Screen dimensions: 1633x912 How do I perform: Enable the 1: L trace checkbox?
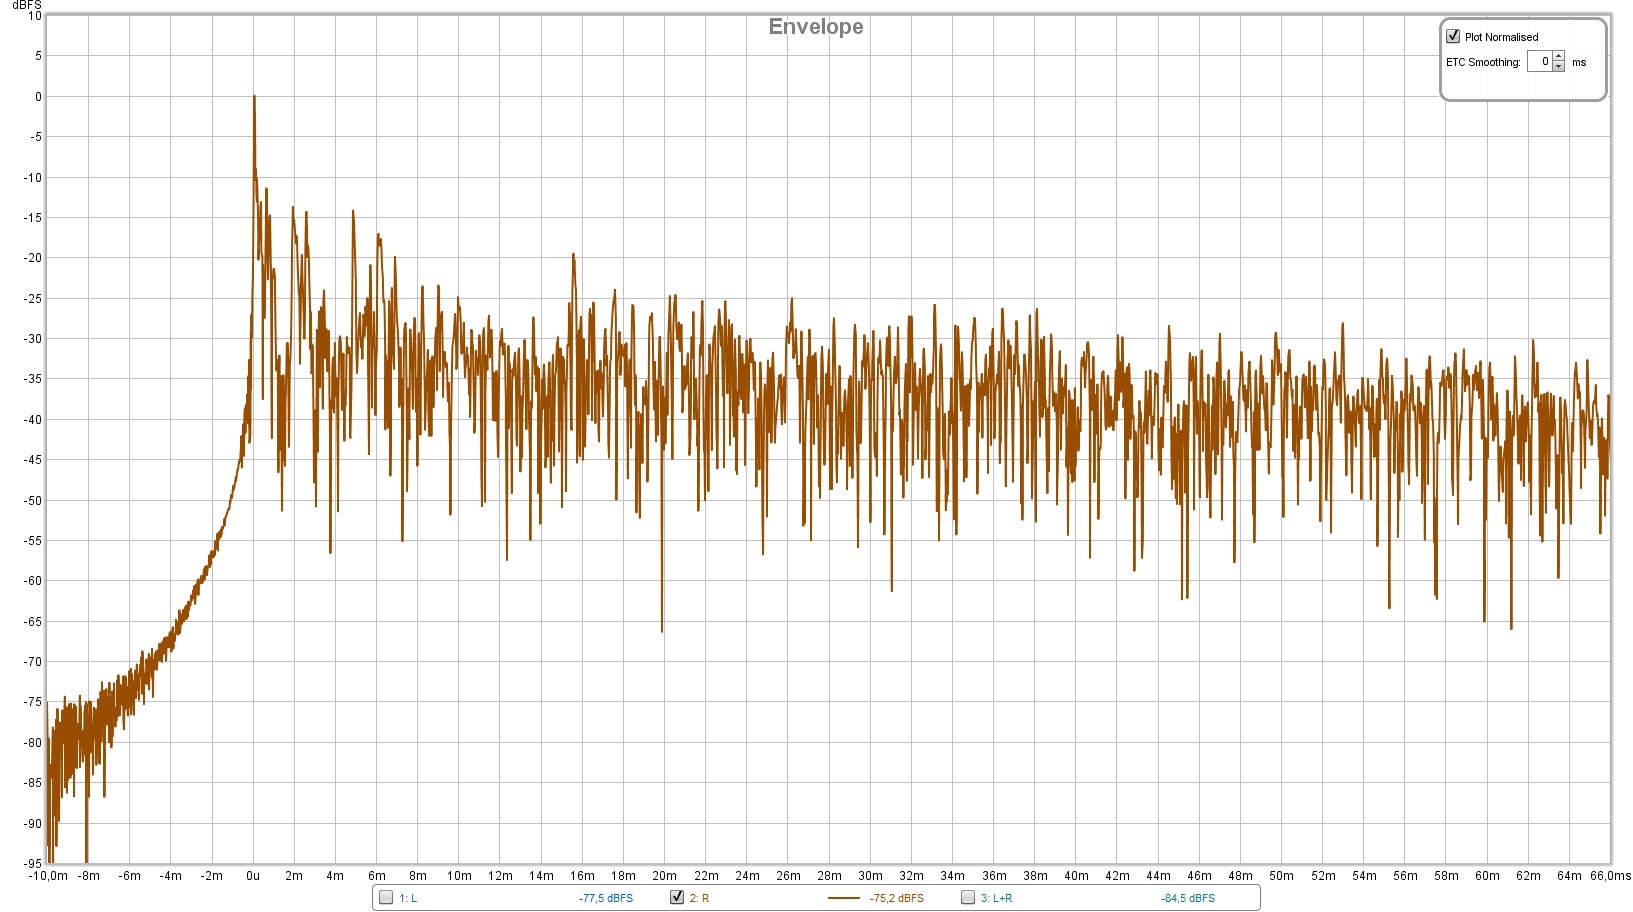(386, 897)
